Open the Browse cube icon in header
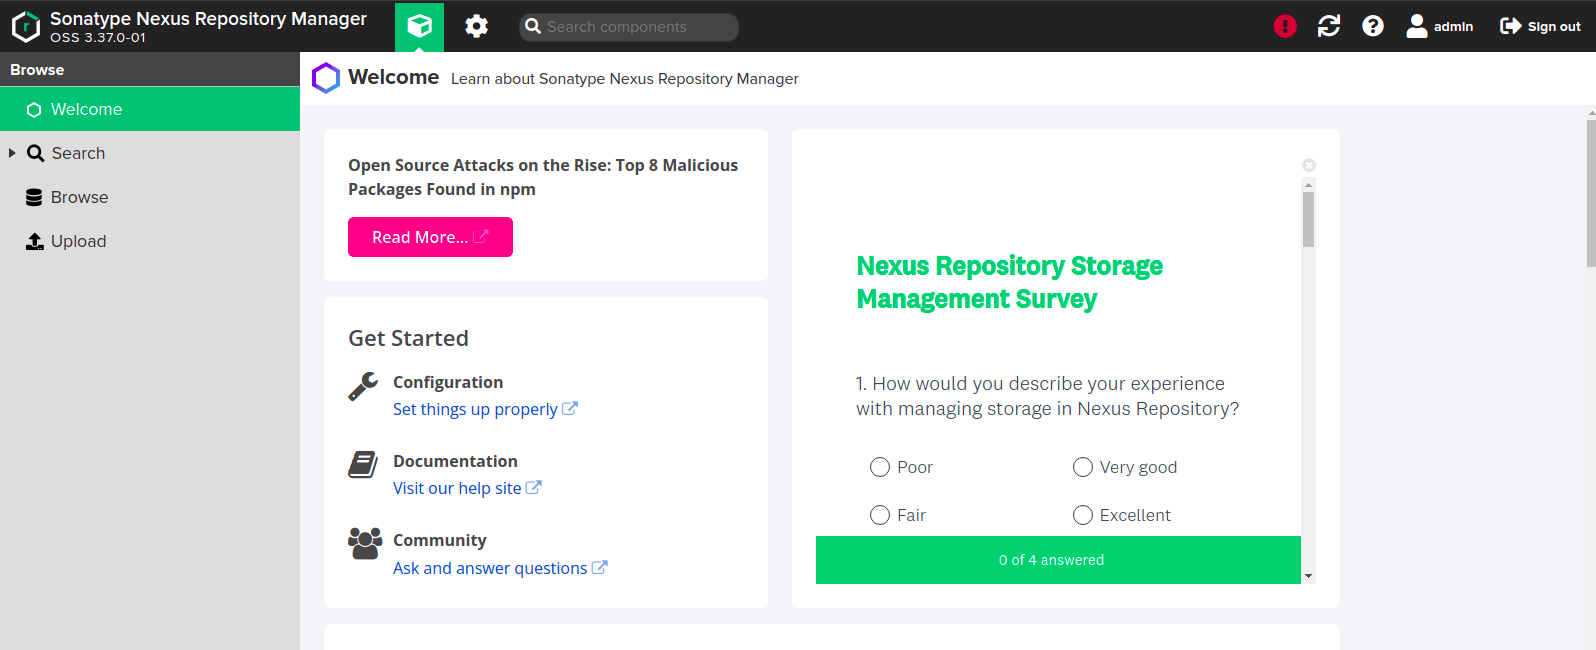The height and width of the screenshot is (650, 1596). [419, 26]
